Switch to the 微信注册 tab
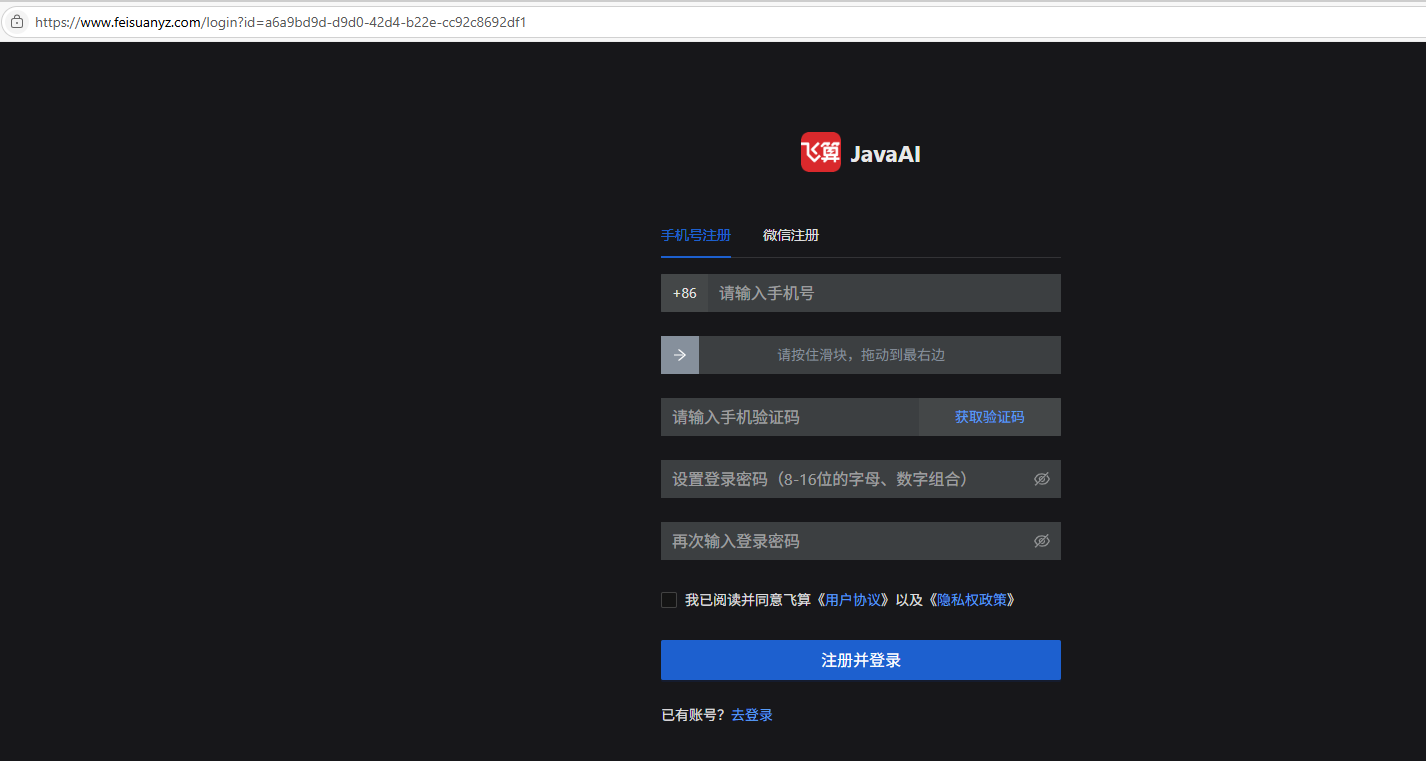The width and height of the screenshot is (1426, 761). (x=790, y=235)
